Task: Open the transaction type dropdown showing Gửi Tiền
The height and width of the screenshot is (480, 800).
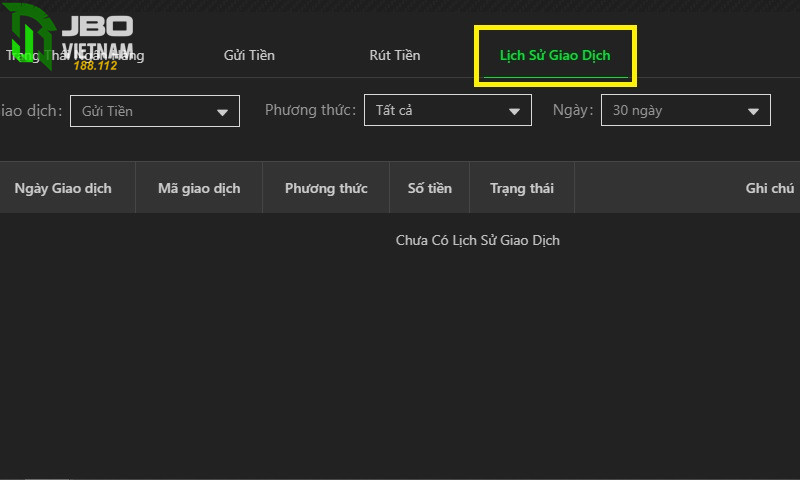Action: click(x=155, y=111)
